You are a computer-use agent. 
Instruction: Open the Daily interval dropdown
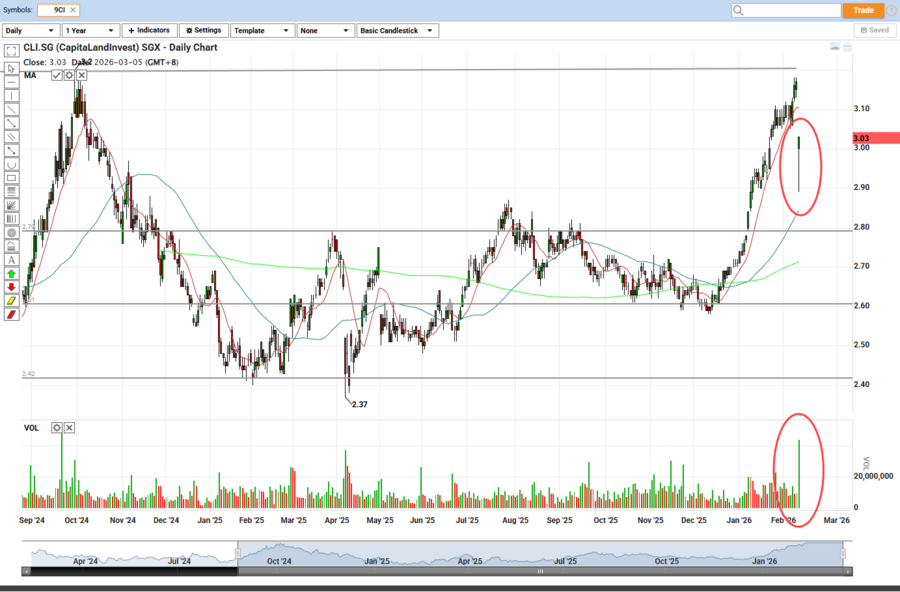coord(29,30)
